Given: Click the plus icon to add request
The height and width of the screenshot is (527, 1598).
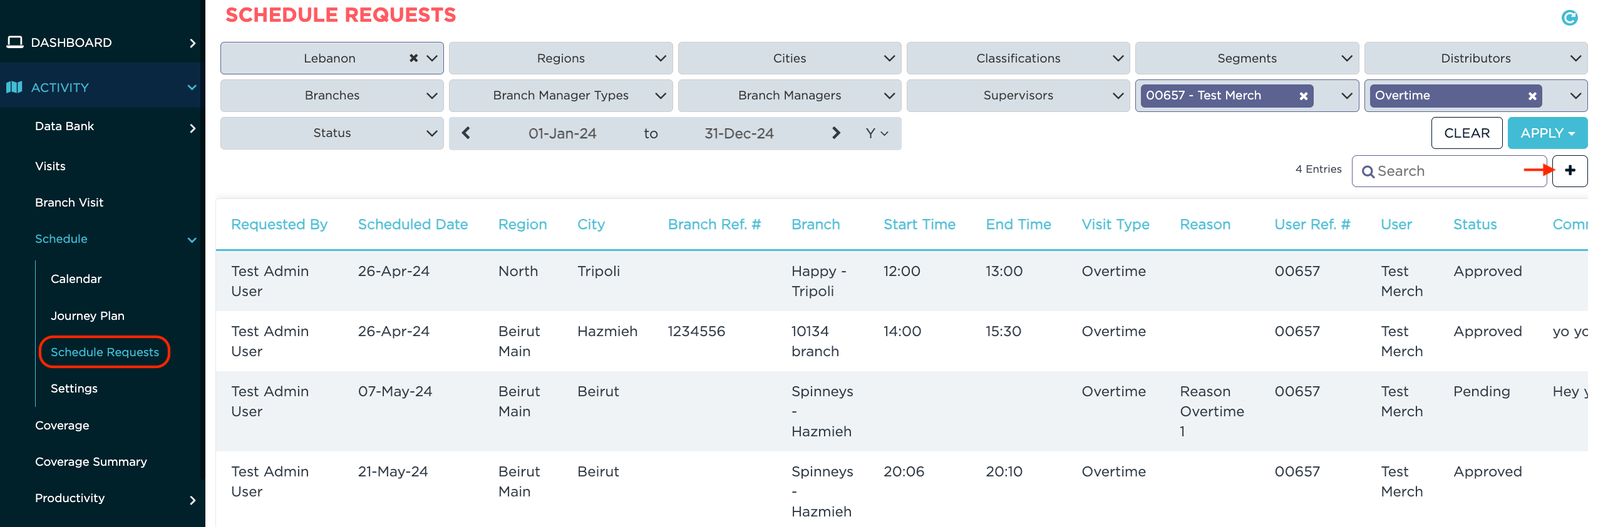Looking at the screenshot, I should pos(1570,171).
